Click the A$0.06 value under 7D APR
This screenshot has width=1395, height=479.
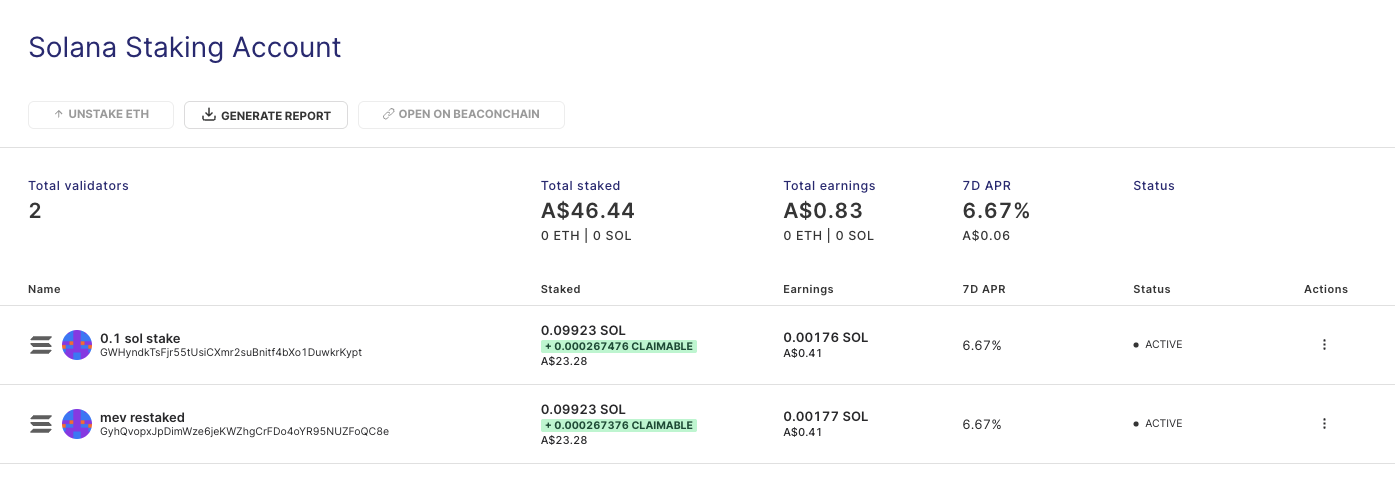[986, 236]
